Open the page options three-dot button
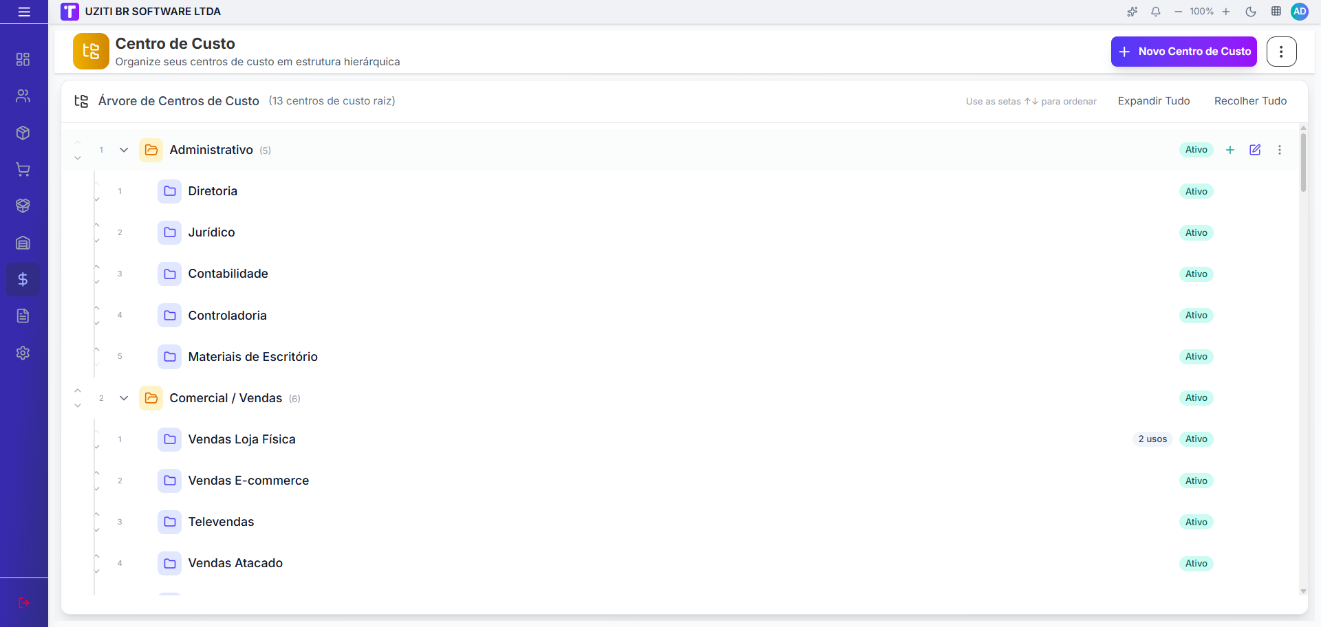Screen dimensions: 1321x627 coord(1282,51)
